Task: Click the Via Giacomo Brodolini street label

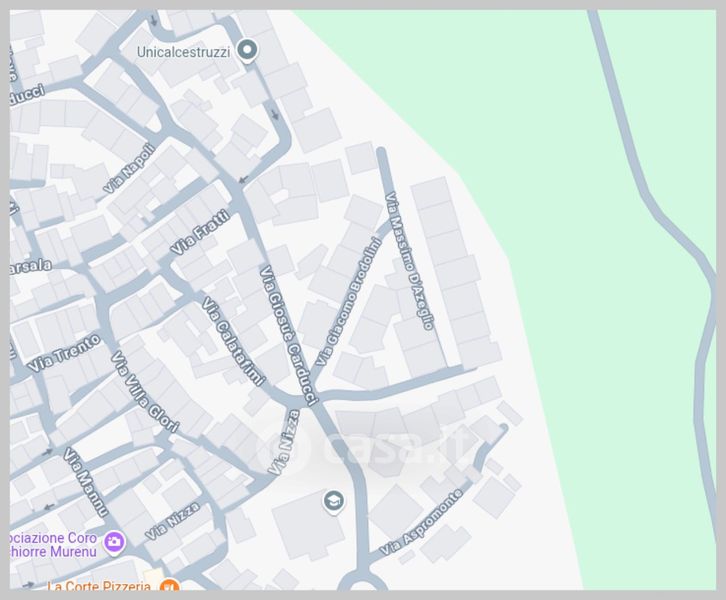Action: coord(348,301)
